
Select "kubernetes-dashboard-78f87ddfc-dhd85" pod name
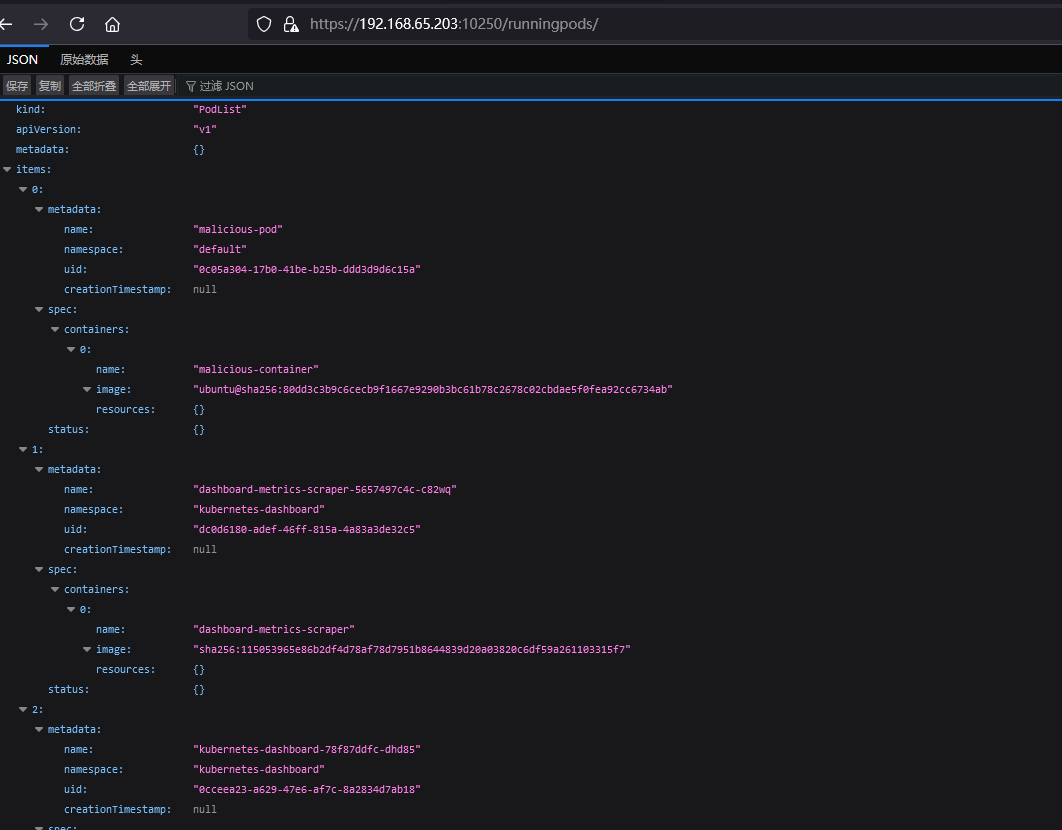tap(307, 749)
